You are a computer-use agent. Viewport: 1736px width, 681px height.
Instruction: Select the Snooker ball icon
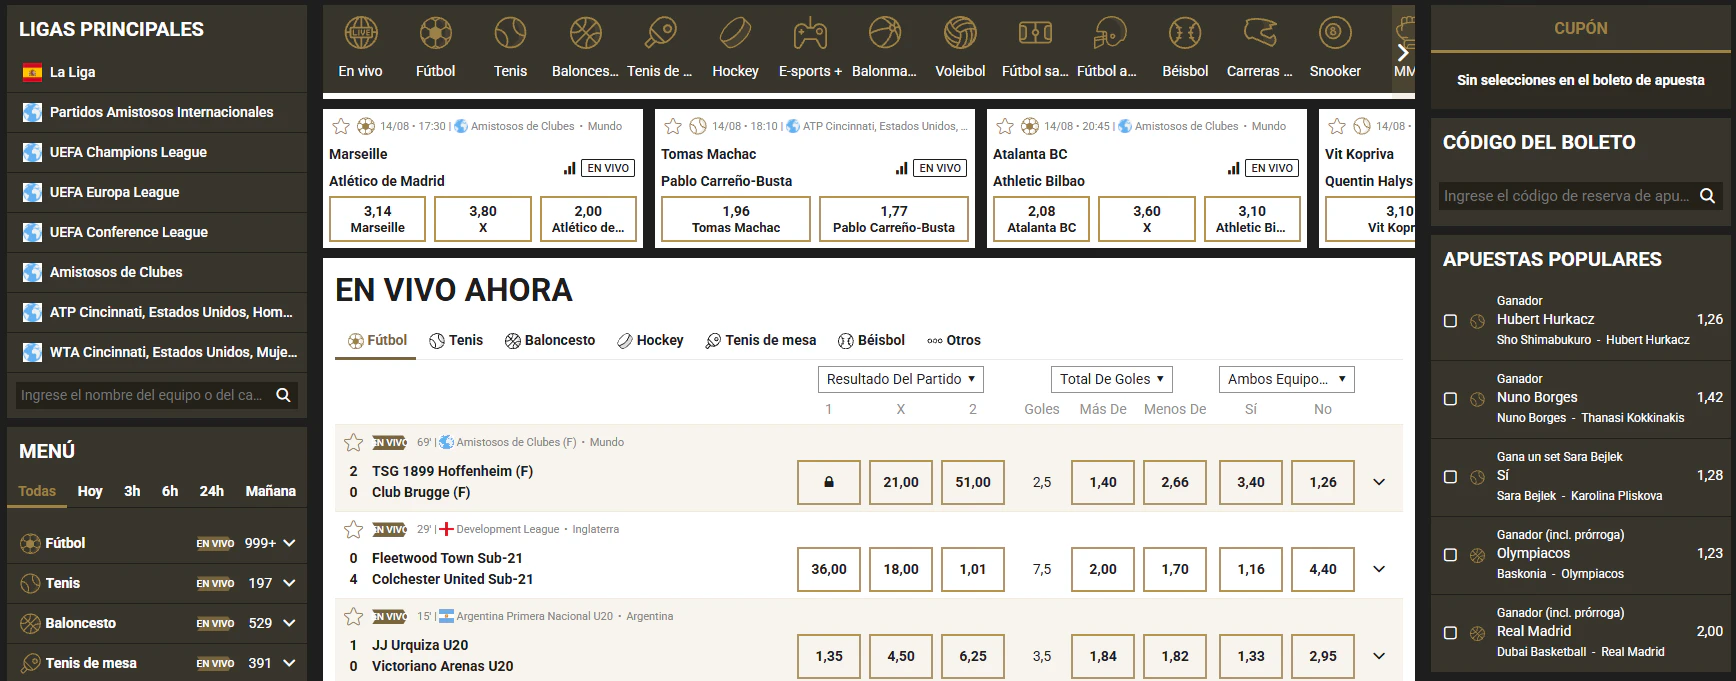(x=1335, y=34)
